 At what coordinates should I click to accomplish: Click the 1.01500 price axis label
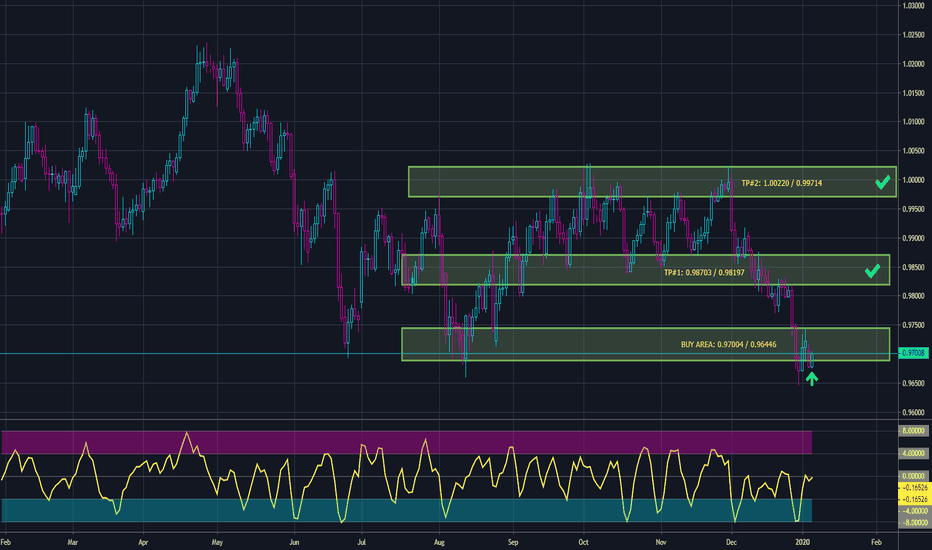tap(914, 93)
